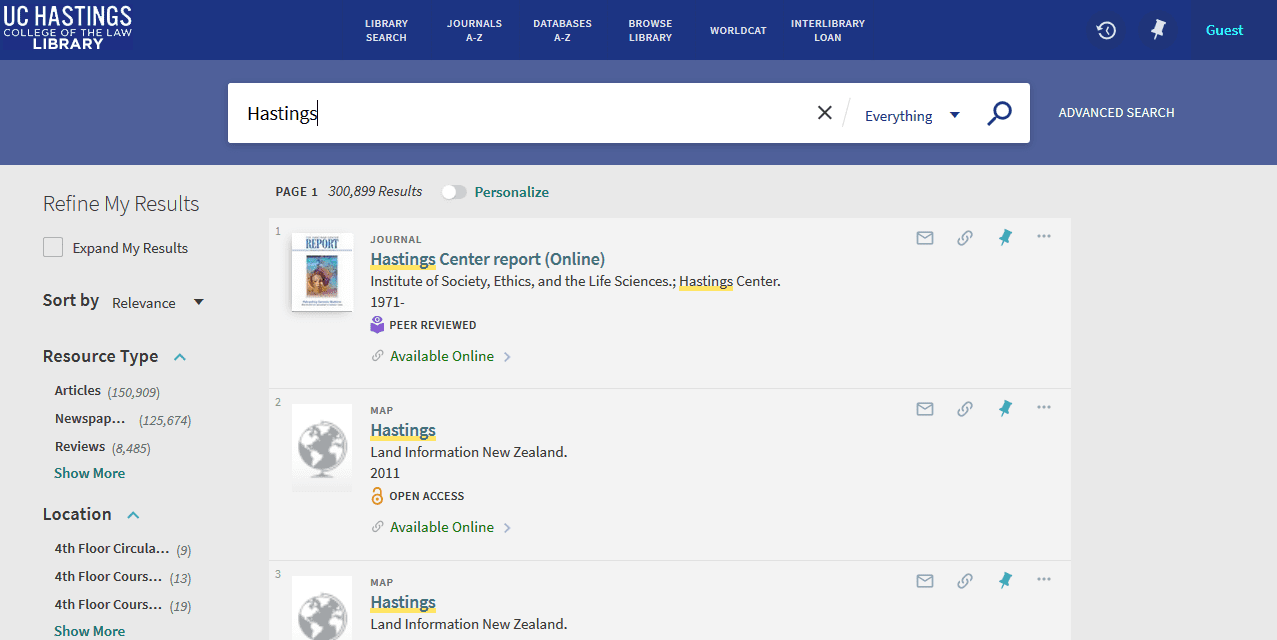Click the Advanced Search link
This screenshot has width=1277, height=640.
click(x=1116, y=113)
